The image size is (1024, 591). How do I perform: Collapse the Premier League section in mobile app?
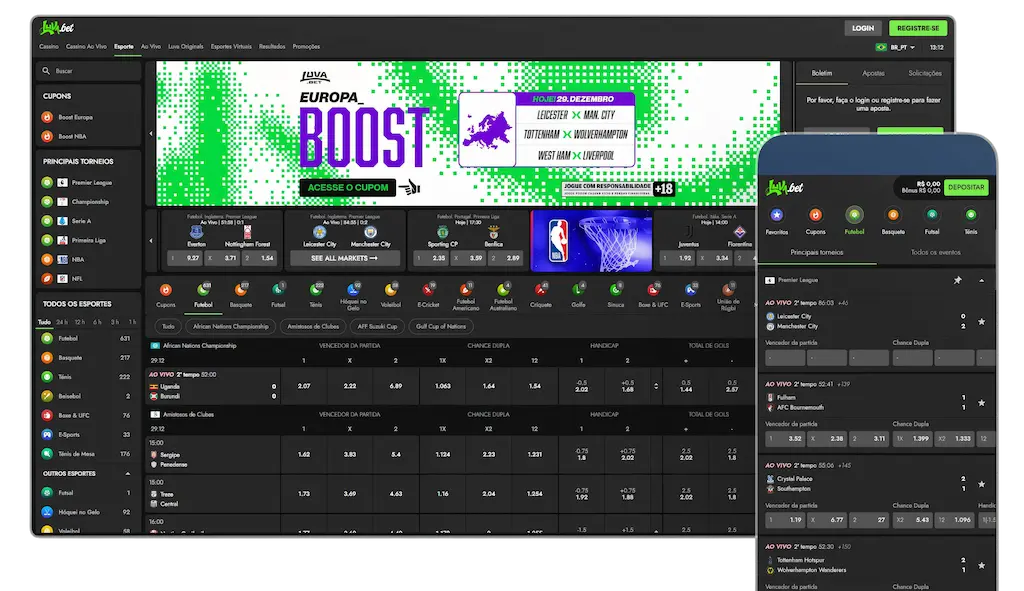pyautogui.click(x=981, y=280)
